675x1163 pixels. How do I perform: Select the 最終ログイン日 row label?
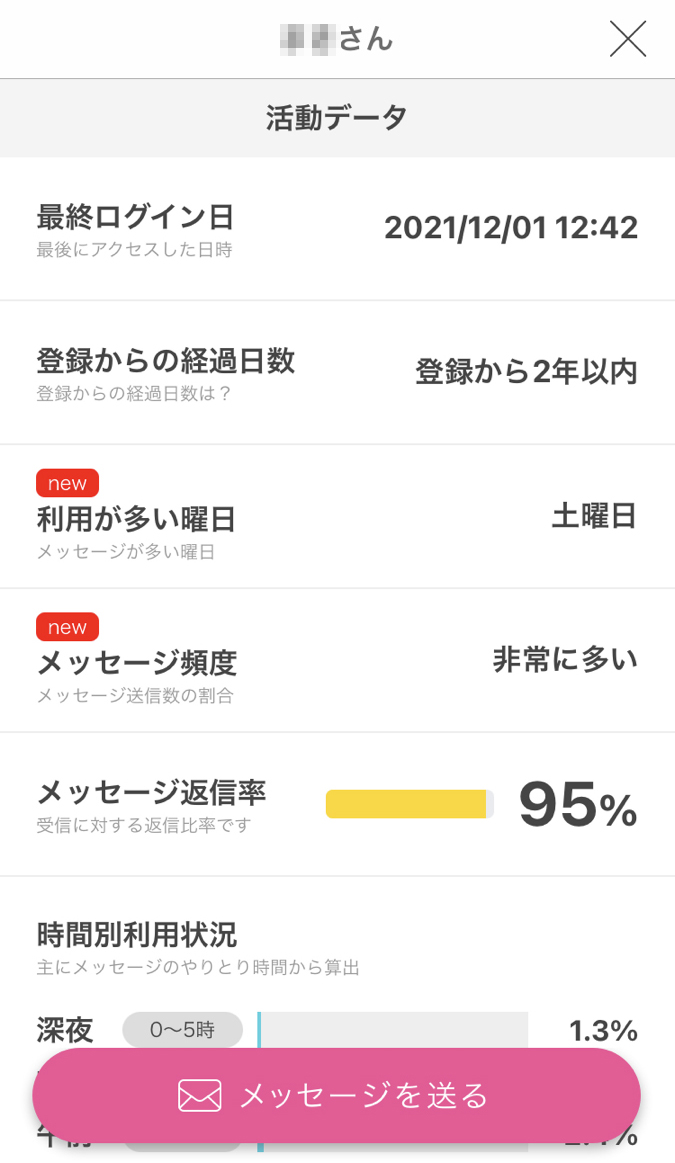(135, 216)
